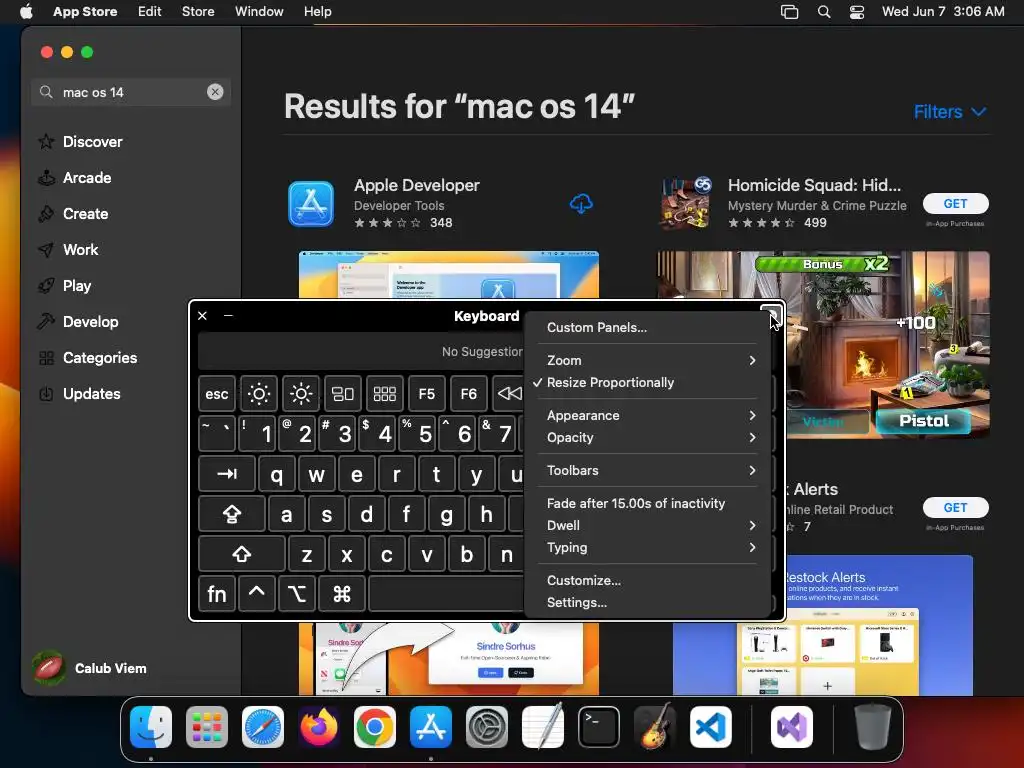1024x768 pixels.
Task: Choose Settings... from the keyboard menu
Action: pos(647,603)
